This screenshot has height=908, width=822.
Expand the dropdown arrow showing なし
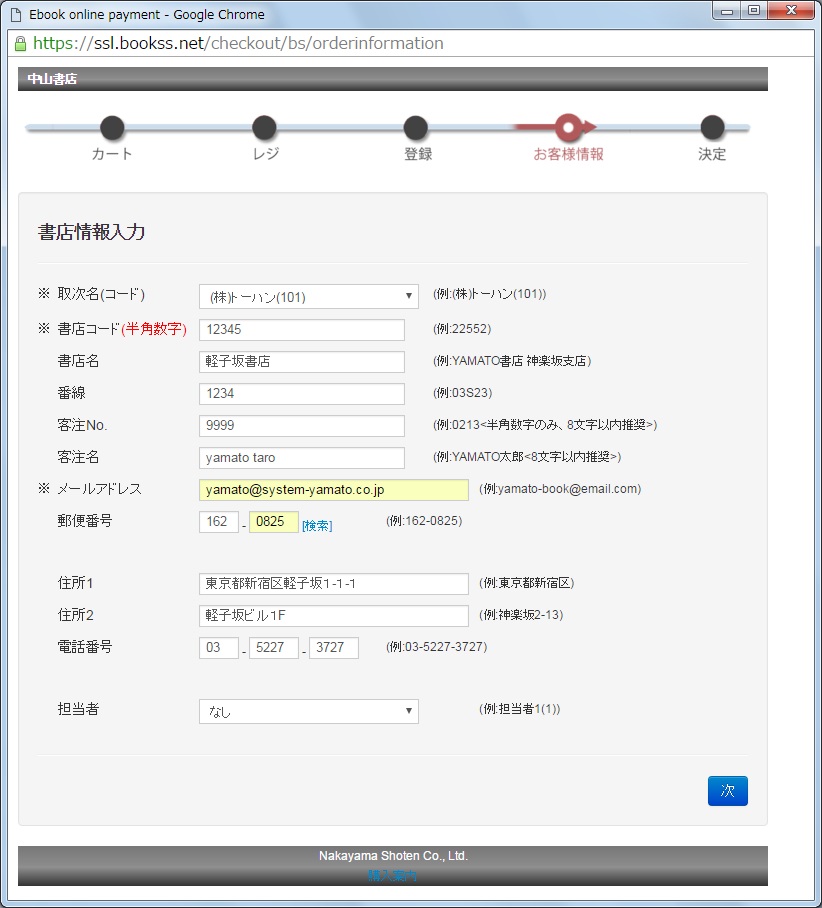pos(409,711)
